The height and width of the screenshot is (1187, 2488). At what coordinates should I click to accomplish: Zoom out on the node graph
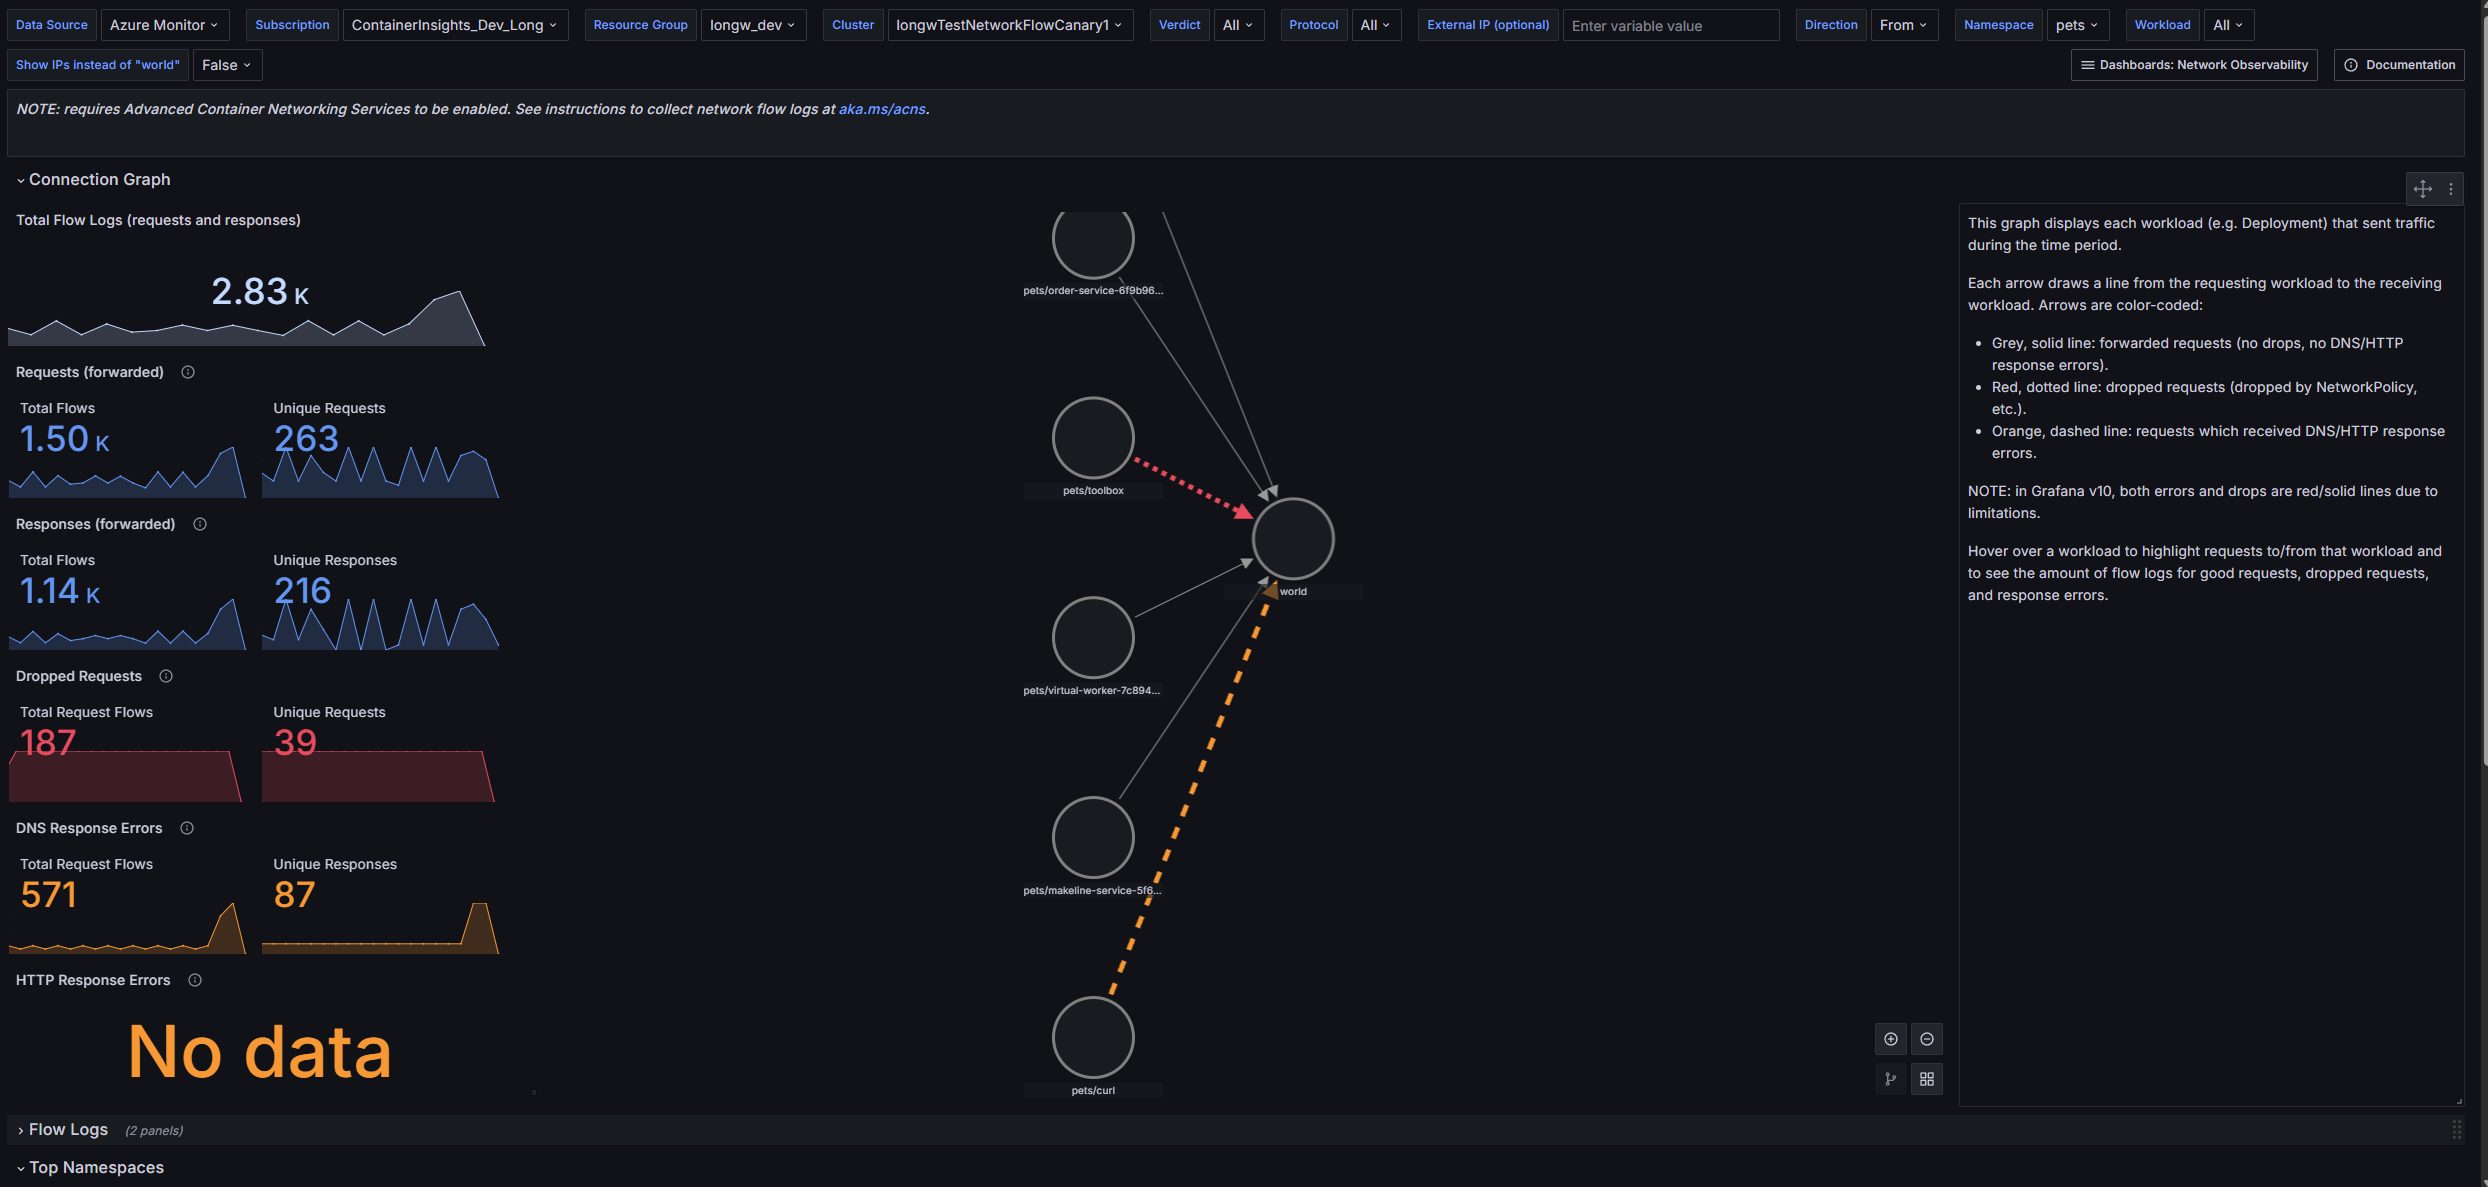[1927, 1039]
